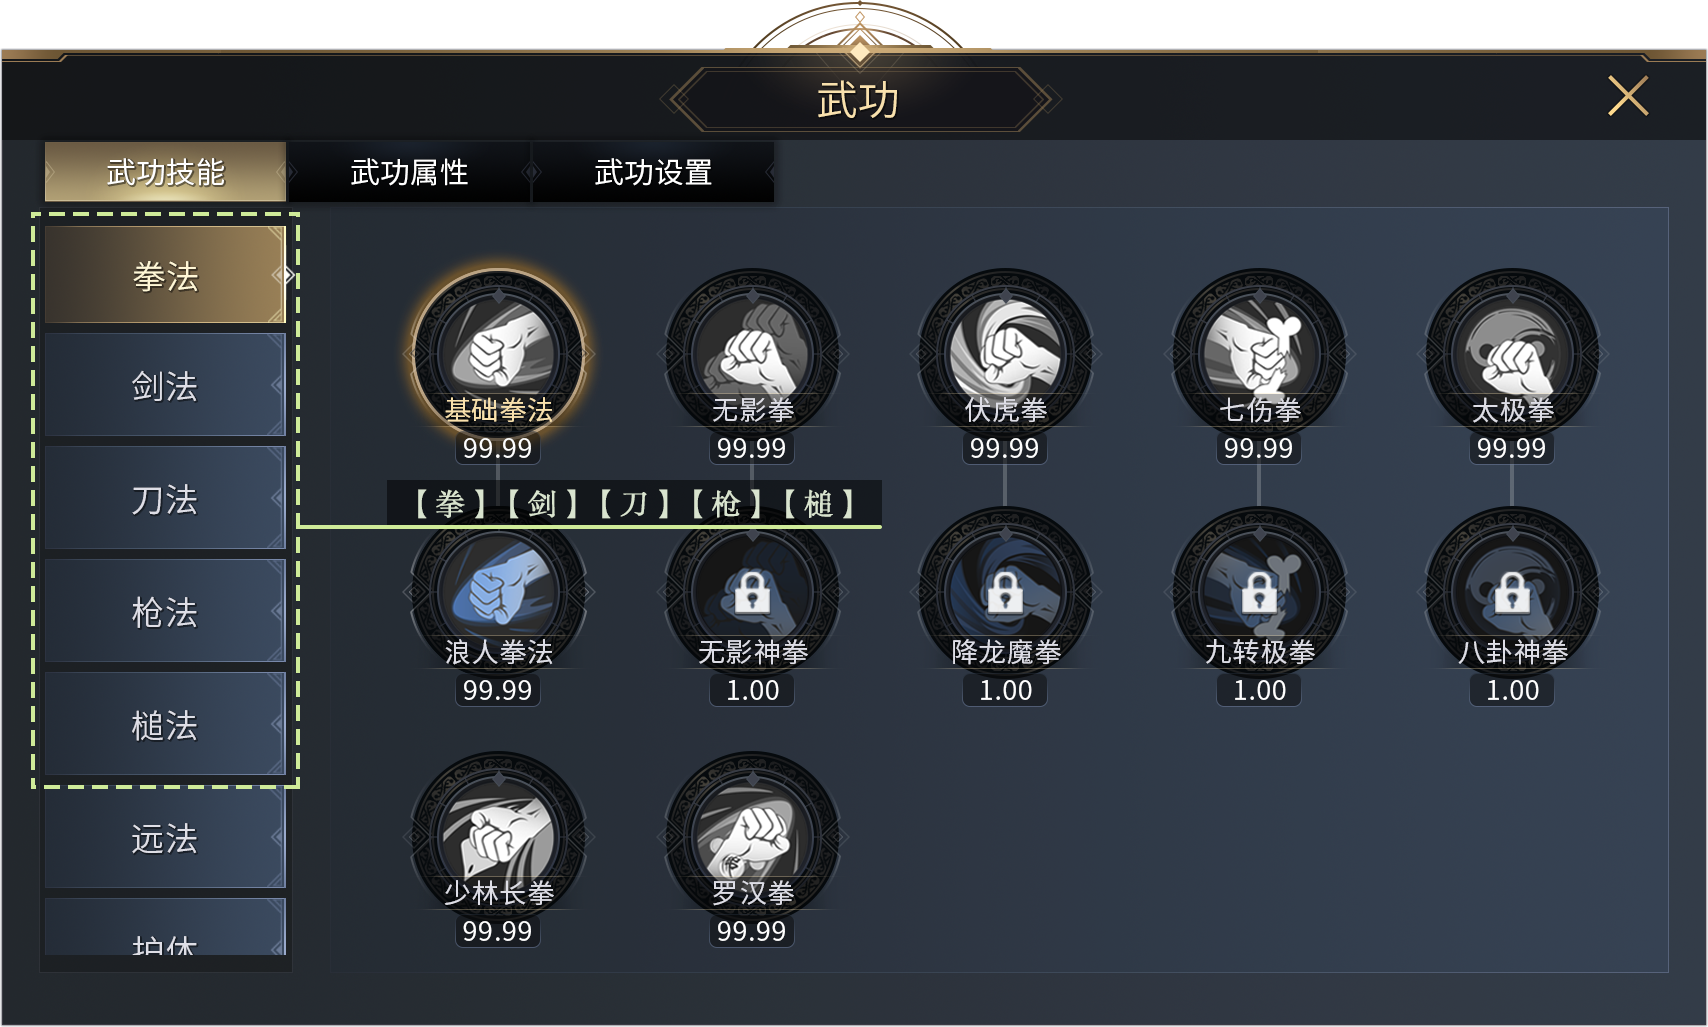Select the 无影拳 fist skill icon

pyautogui.click(x=752, y=354)
